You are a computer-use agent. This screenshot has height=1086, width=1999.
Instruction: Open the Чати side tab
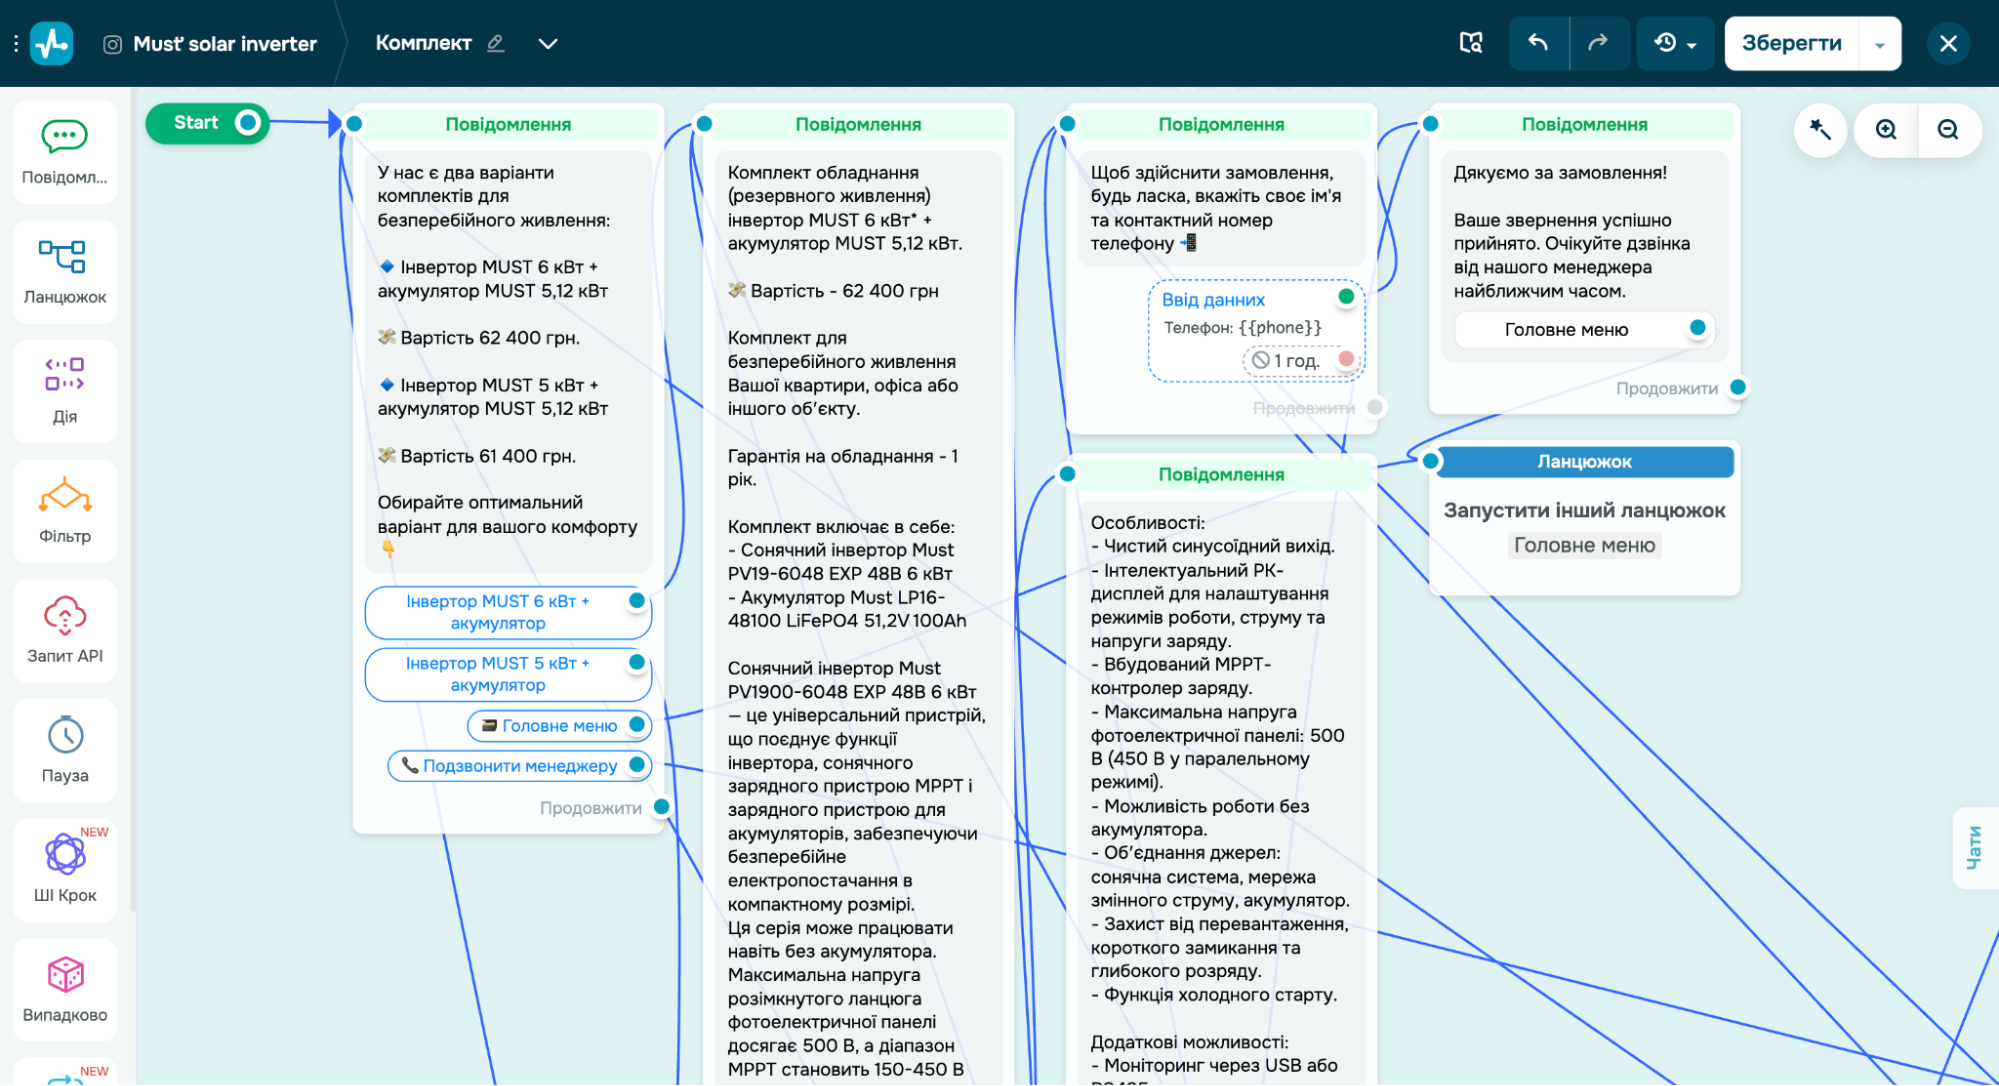pos(1974,848)
